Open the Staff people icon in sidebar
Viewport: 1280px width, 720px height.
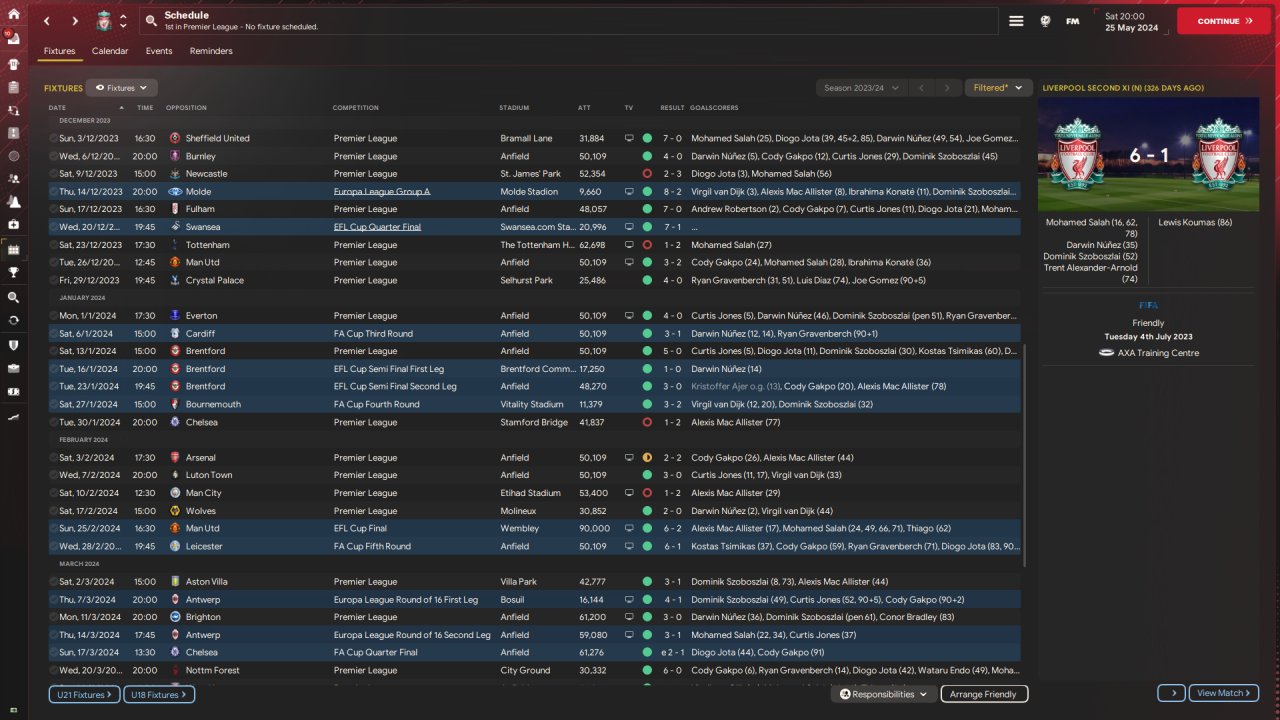14,178
